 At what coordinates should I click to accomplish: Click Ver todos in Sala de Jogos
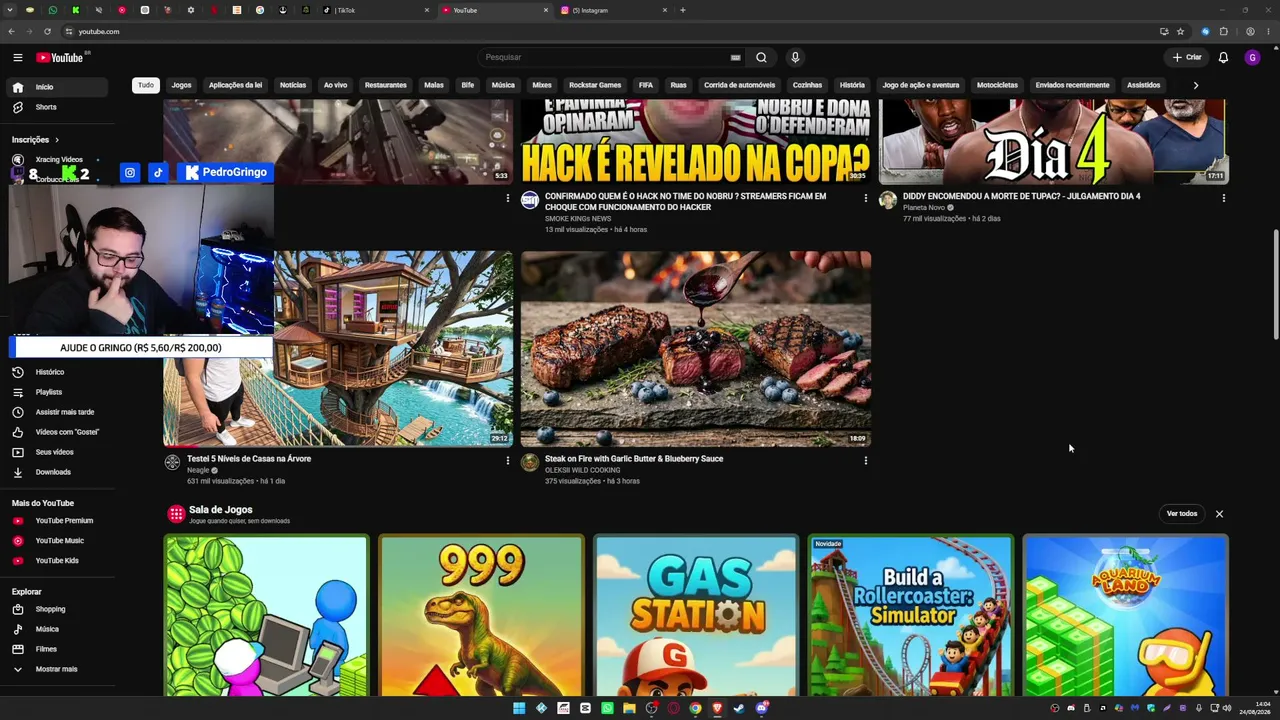(1182, 514)
